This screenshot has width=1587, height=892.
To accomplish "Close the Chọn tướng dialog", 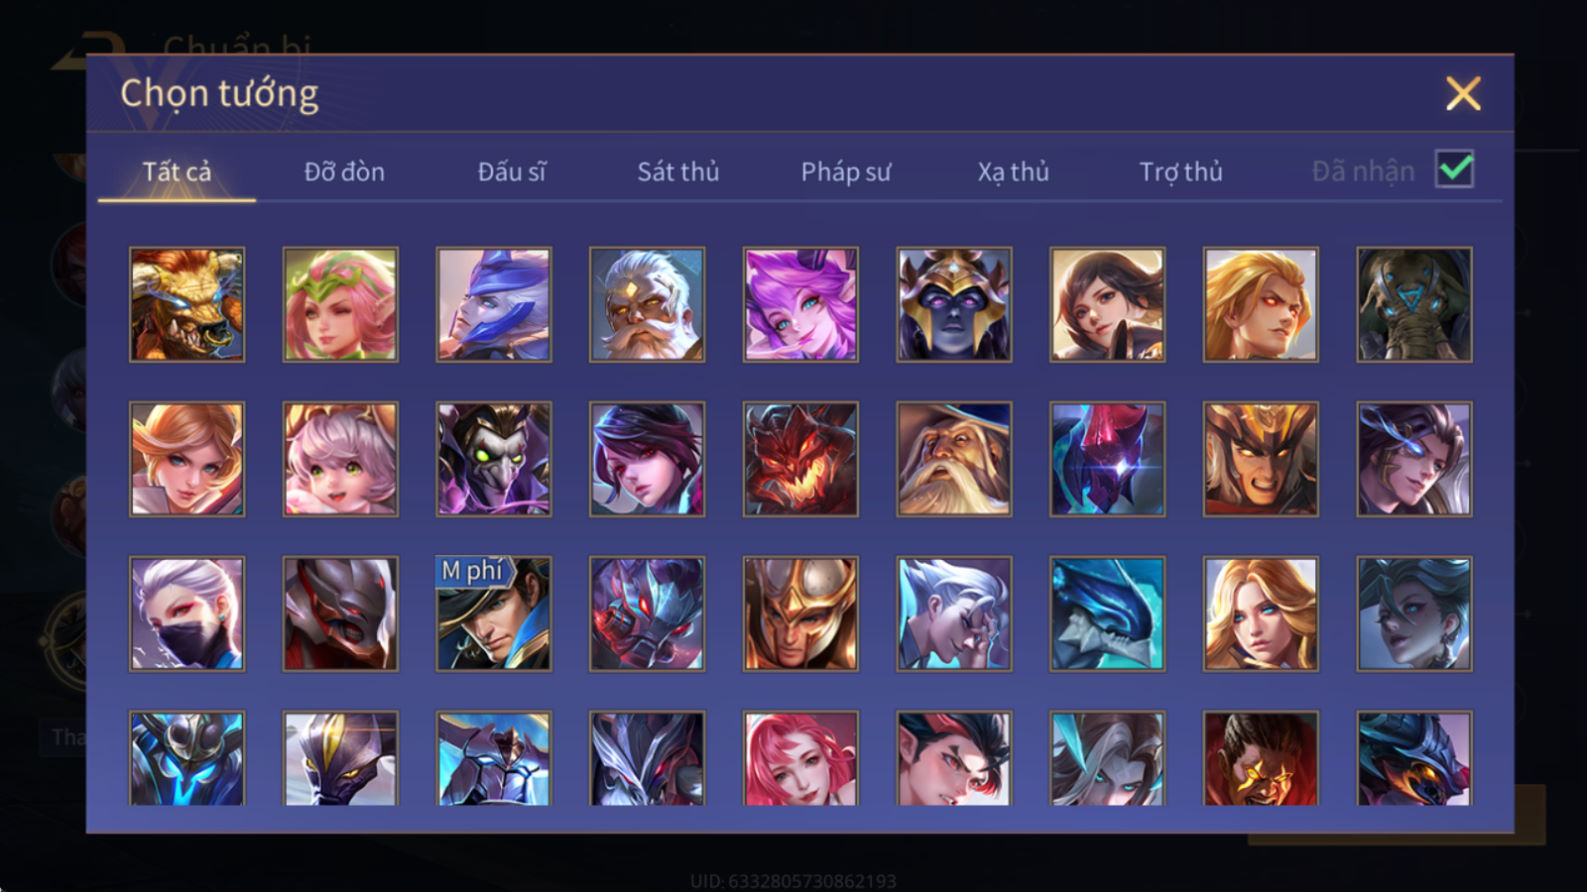I will 1463,93.
